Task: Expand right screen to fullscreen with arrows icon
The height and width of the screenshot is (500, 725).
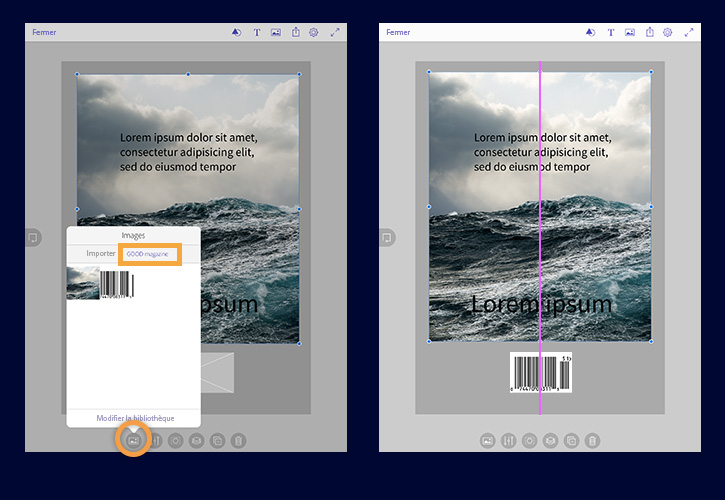Action: point(689,32)
